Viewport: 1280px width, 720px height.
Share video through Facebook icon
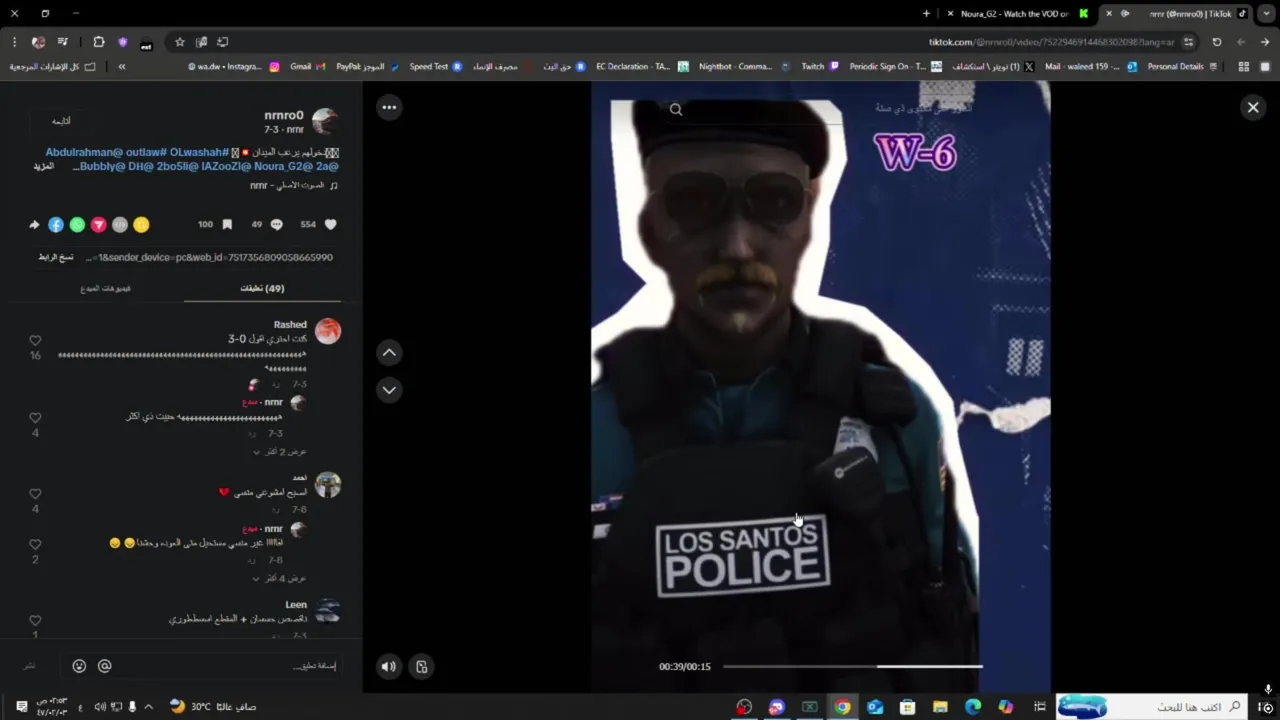click(56, 225)
